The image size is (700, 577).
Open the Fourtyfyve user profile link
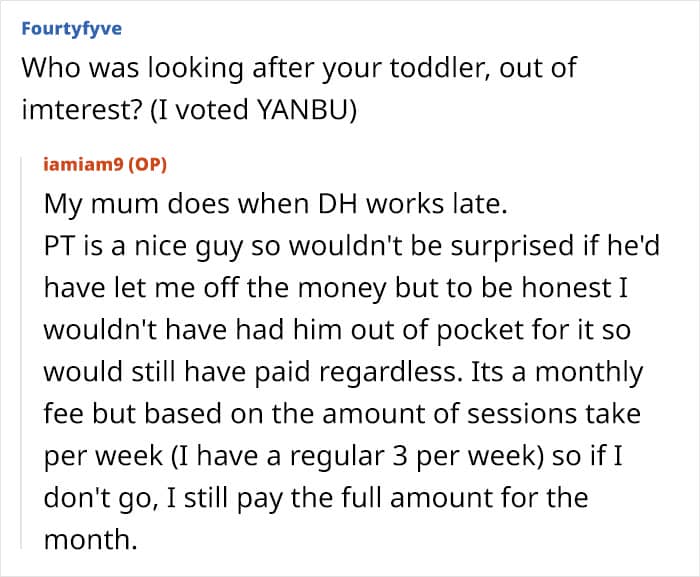click(x=71, y=28)
